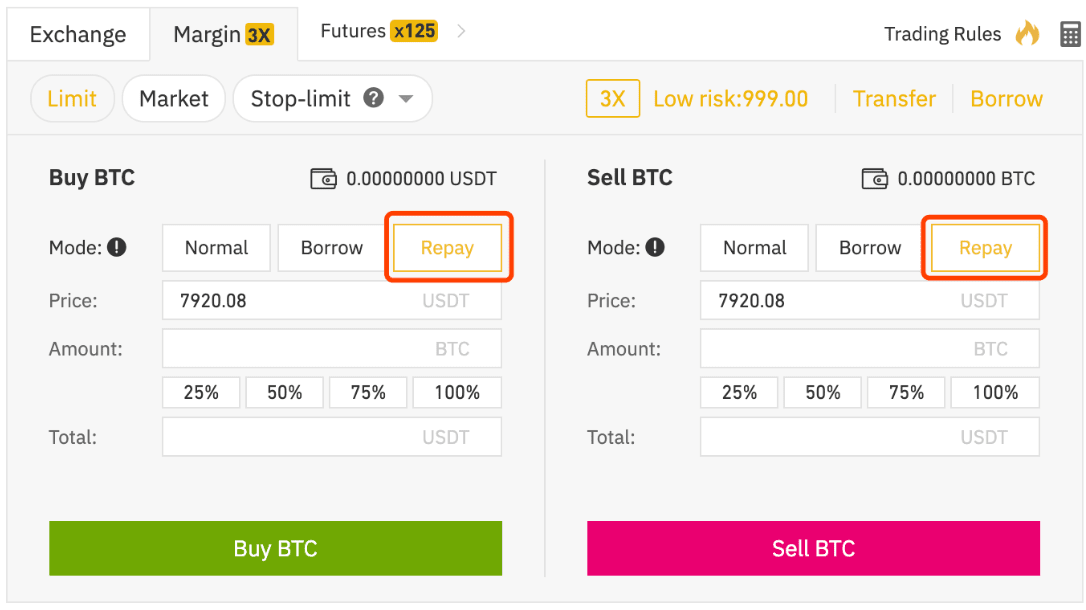Click the Transfer link
The height and width of the screenshot is (610, 1086).
893,98
